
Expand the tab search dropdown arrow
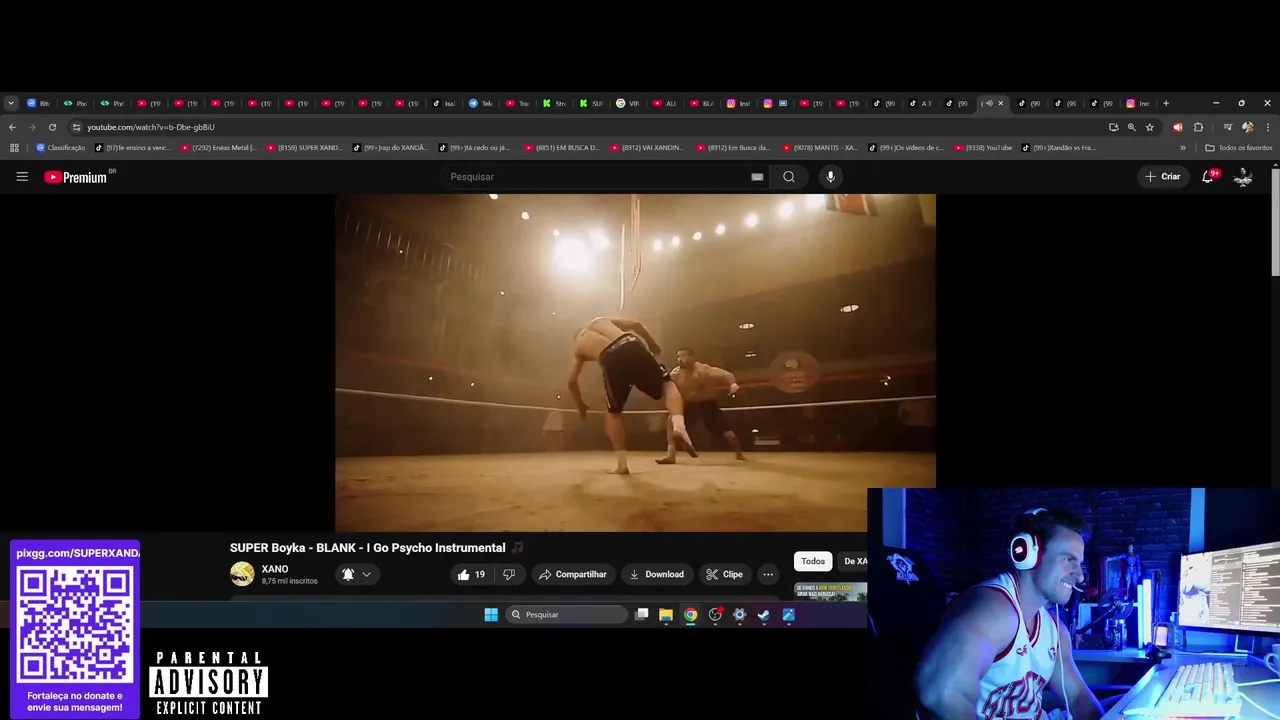[11, 103]
